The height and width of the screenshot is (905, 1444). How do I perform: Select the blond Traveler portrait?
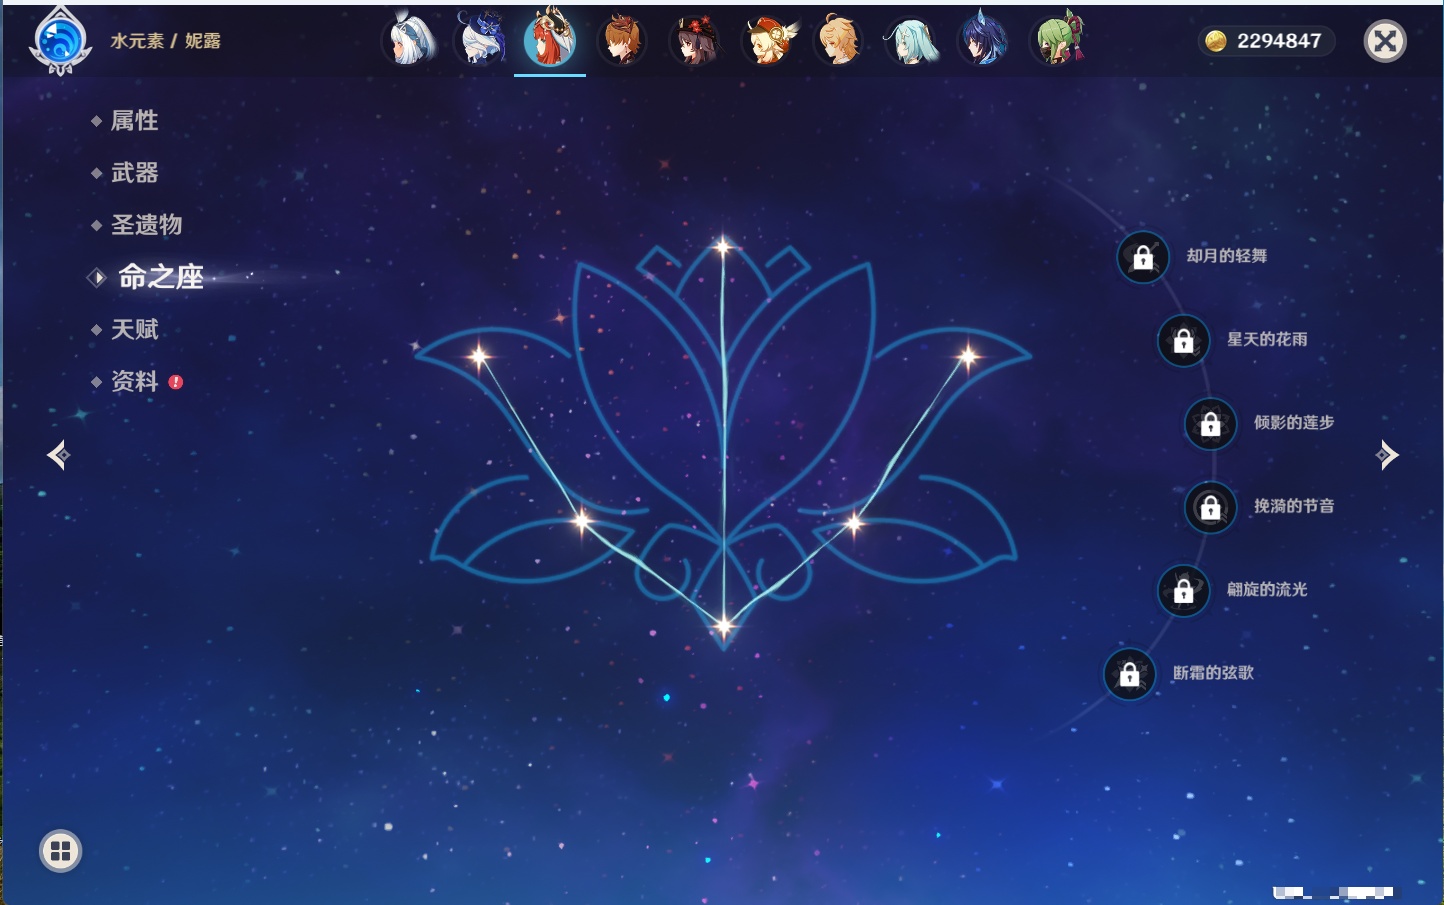pyautogui.click(x=839, y=41)
